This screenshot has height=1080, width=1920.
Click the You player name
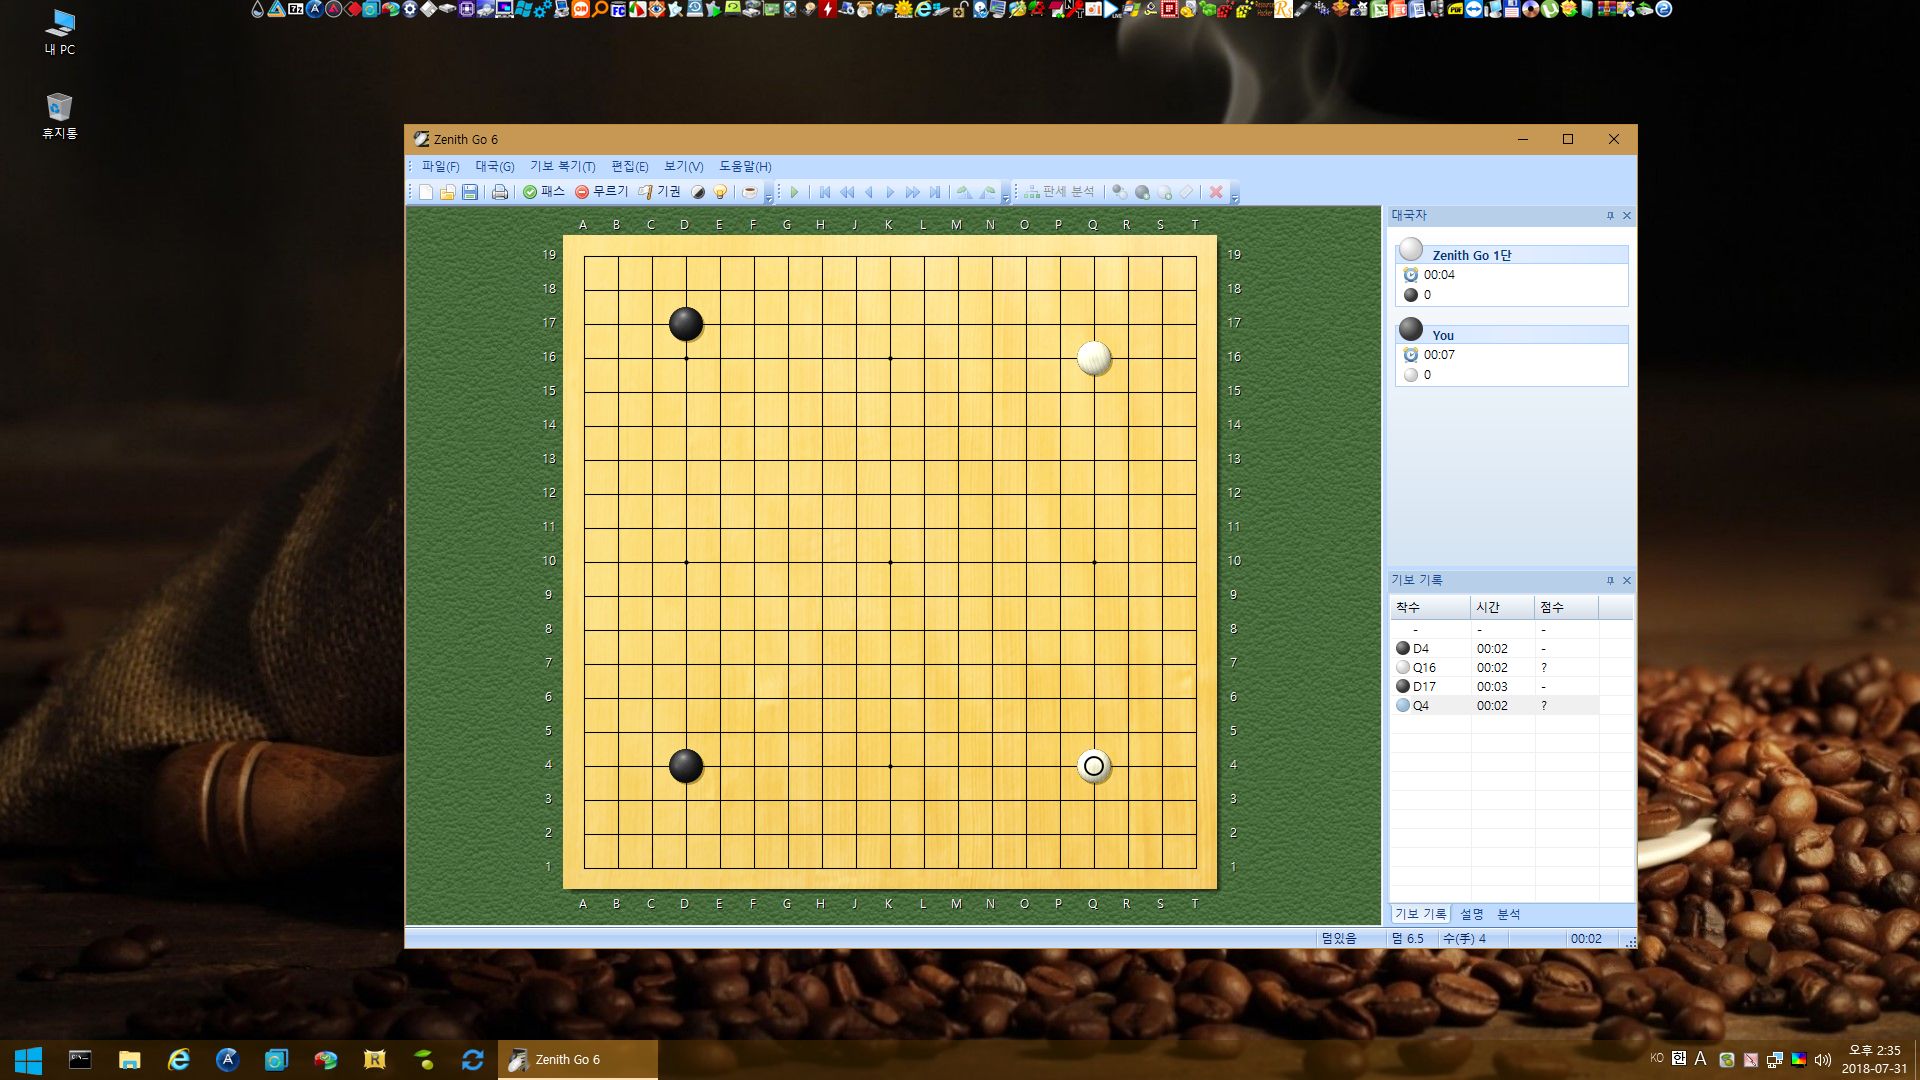(1443, 335)
